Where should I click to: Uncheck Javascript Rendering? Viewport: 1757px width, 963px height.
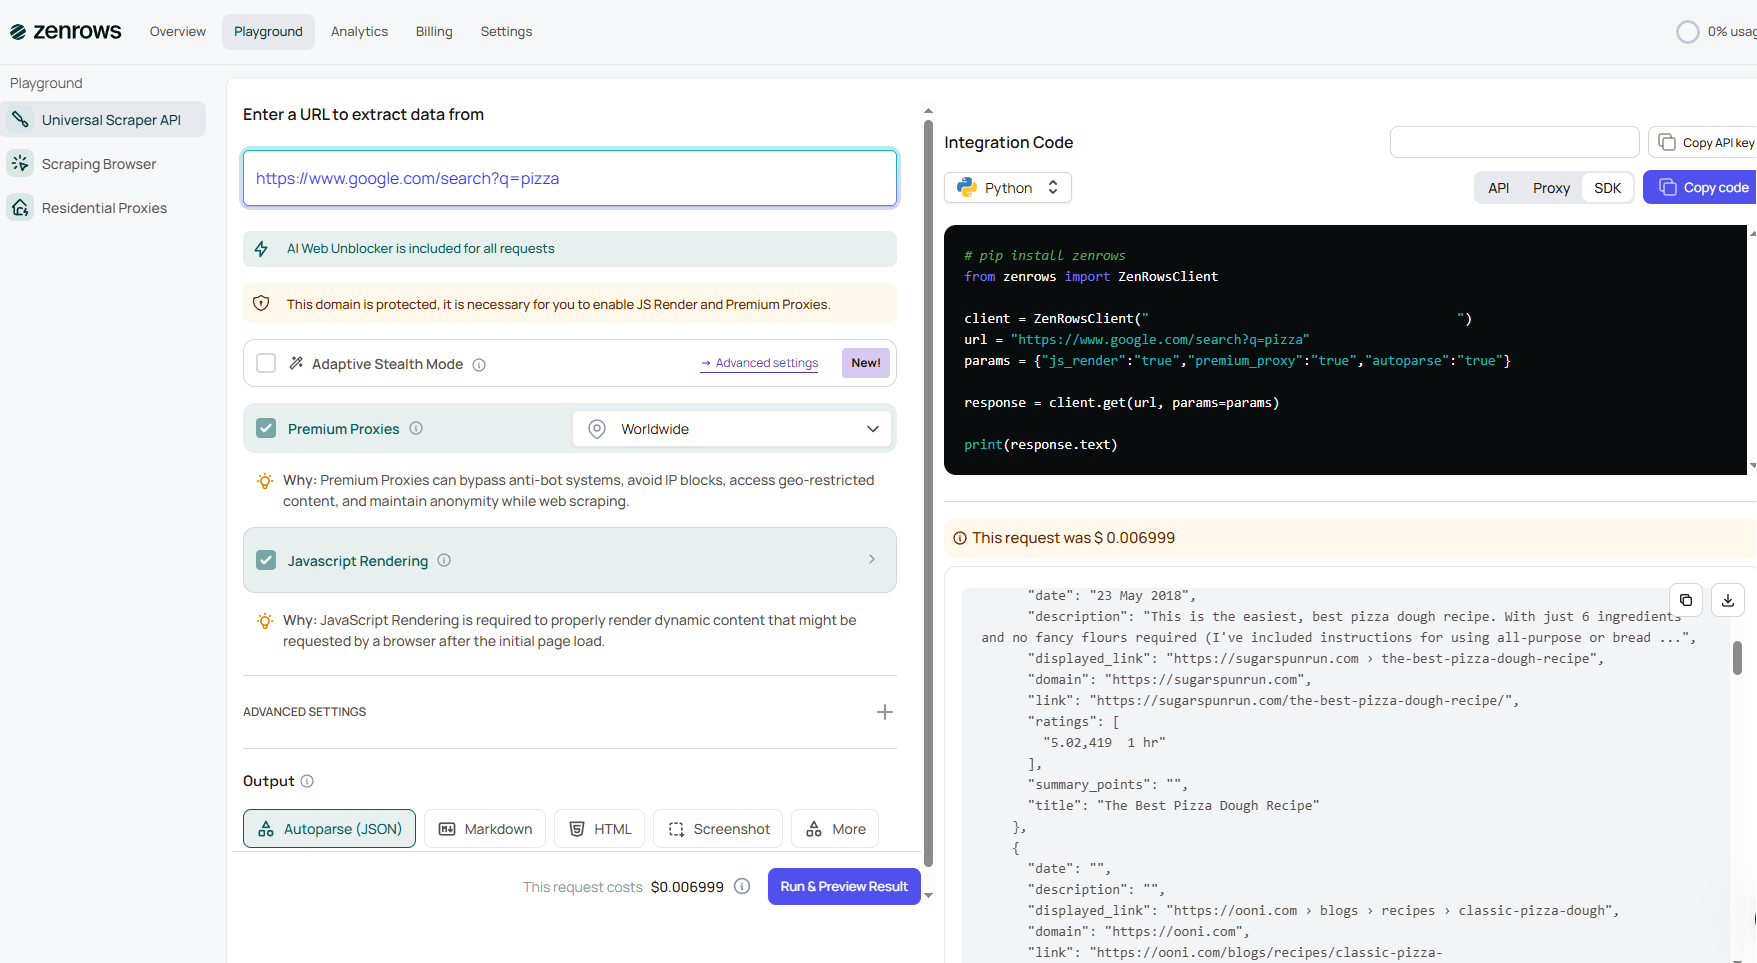[x=266, y=560]
